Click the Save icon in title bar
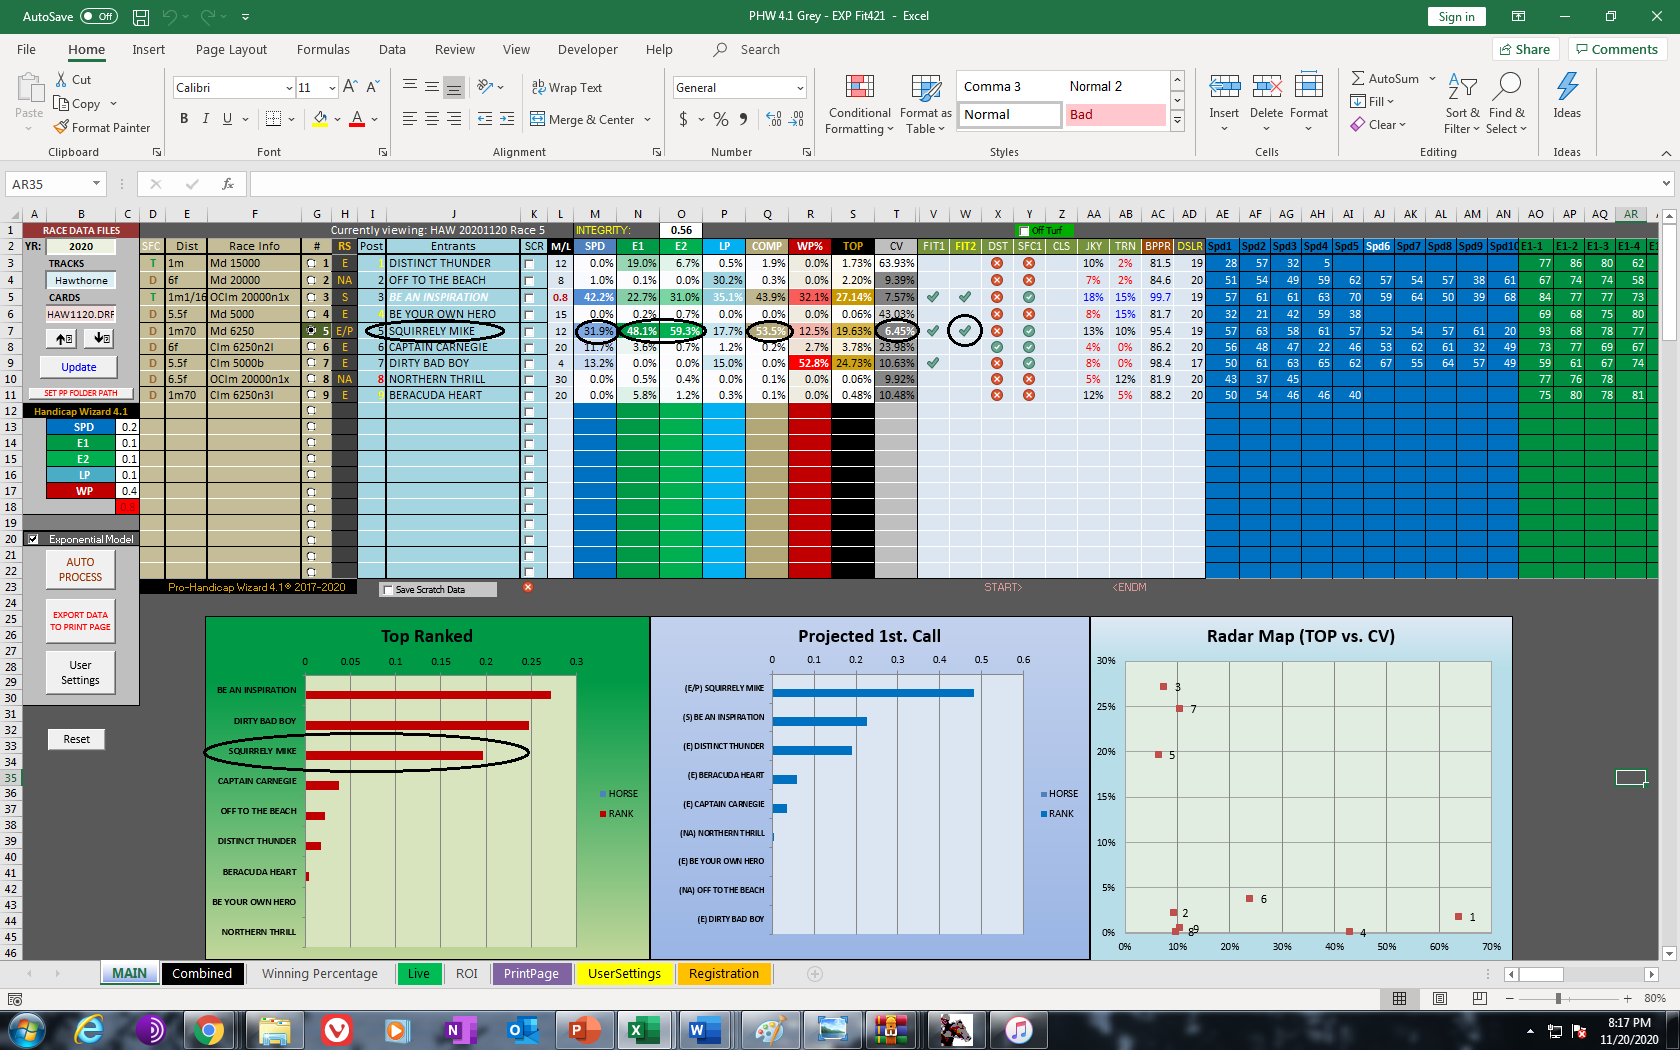Screen dimensions: 1680x1050 tap(141, 17)
